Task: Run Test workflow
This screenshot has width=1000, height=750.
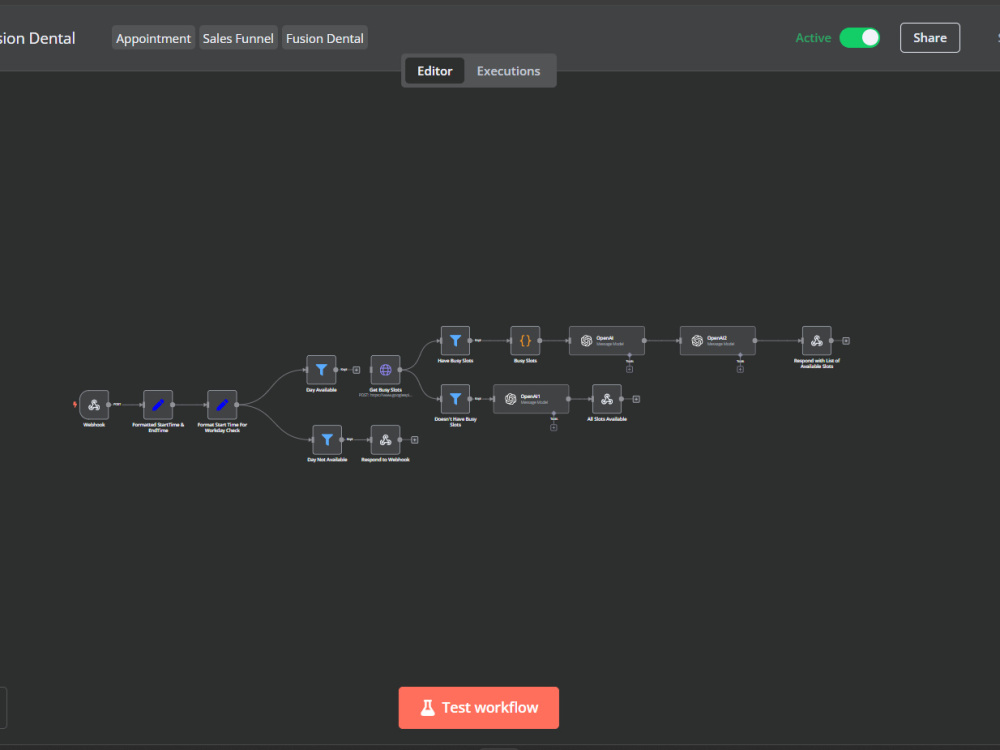Action: (478, 707)
